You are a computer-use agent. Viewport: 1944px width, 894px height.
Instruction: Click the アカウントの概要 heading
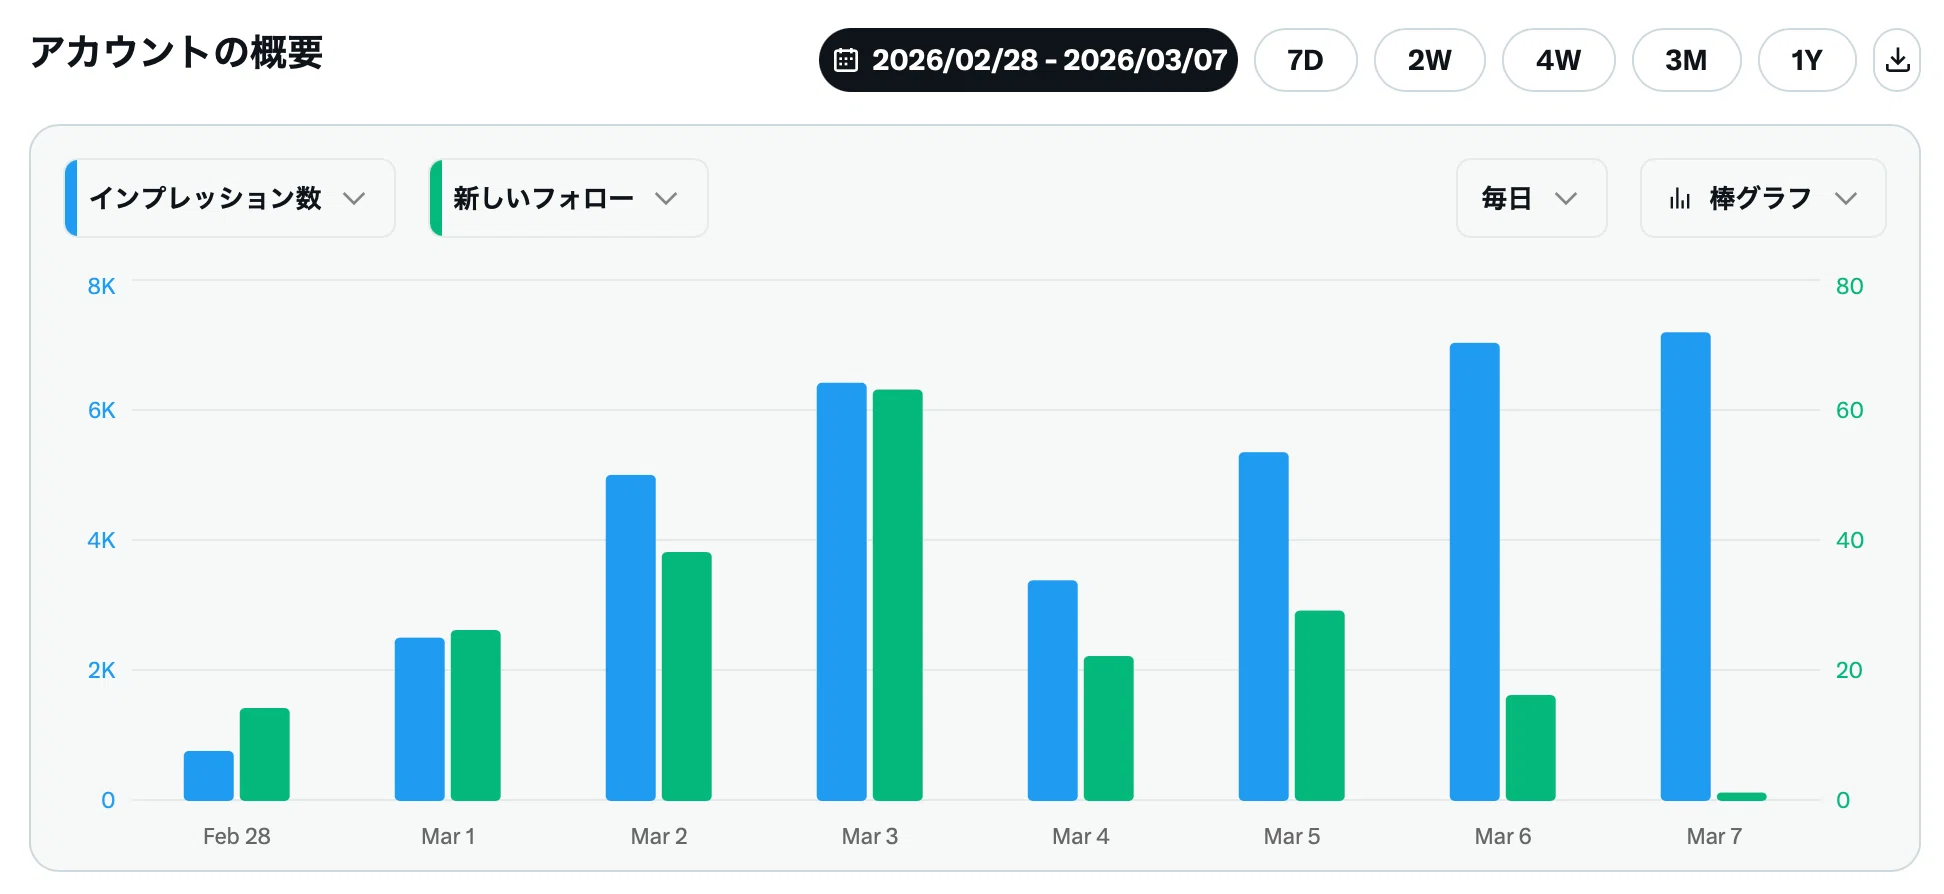177,52
